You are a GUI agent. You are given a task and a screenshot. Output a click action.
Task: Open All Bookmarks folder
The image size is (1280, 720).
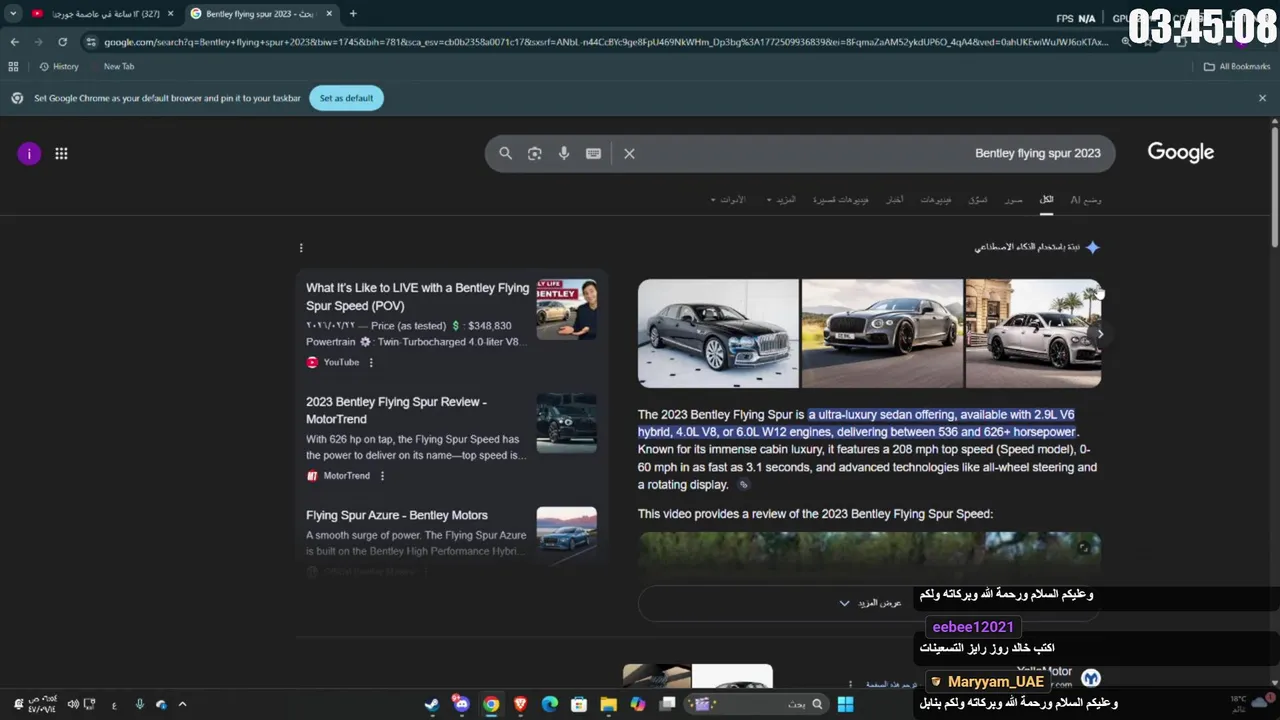point(1236,66)
